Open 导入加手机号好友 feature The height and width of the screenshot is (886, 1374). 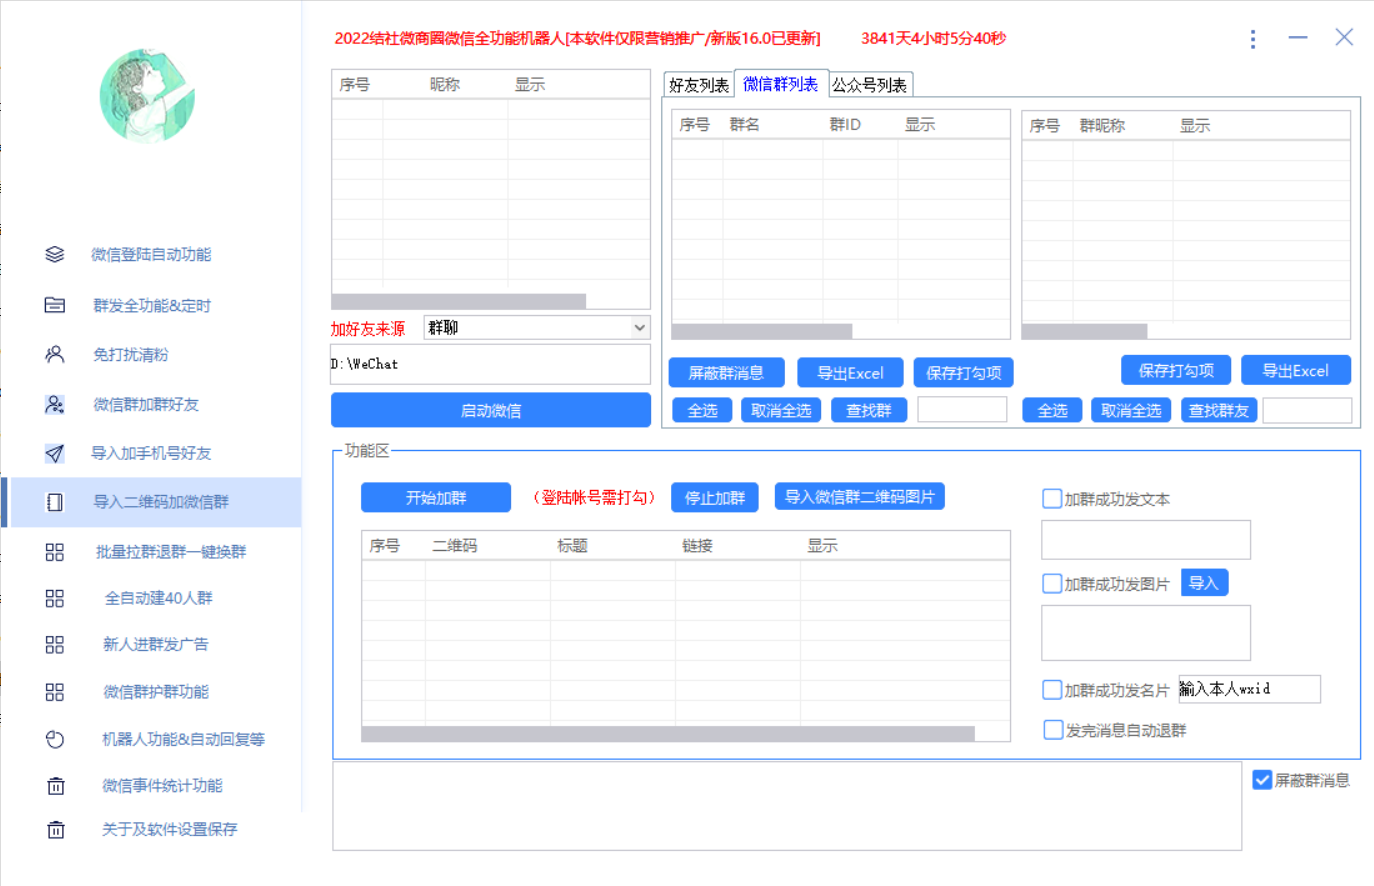[x=55, y=453]
